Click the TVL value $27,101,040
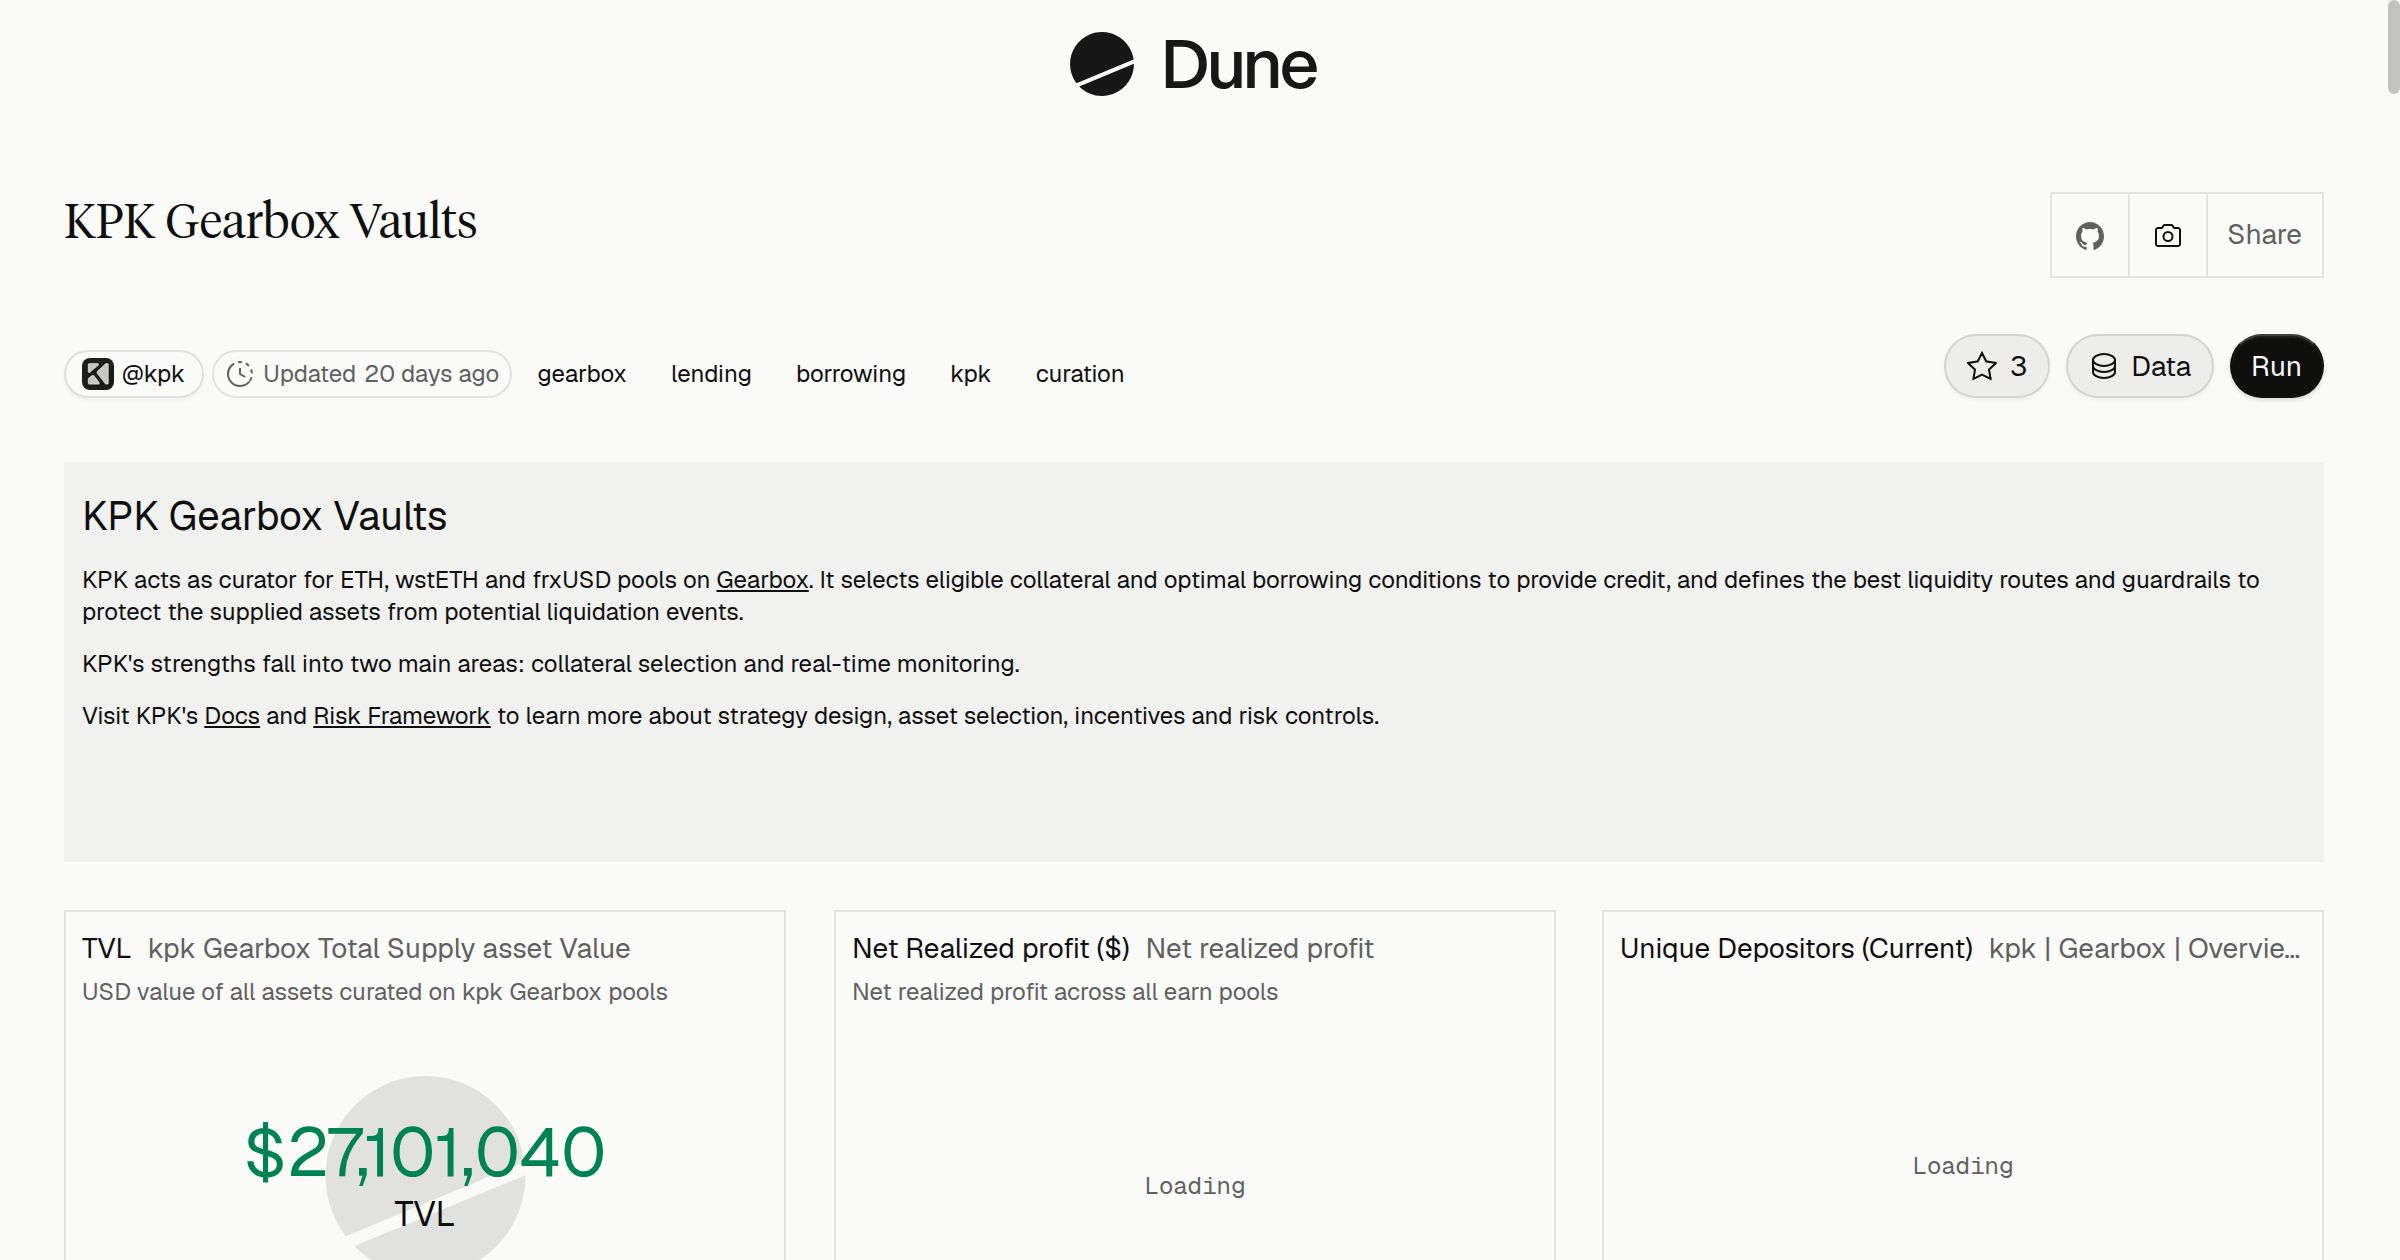The image size is (2400, 1260). 425,1152
